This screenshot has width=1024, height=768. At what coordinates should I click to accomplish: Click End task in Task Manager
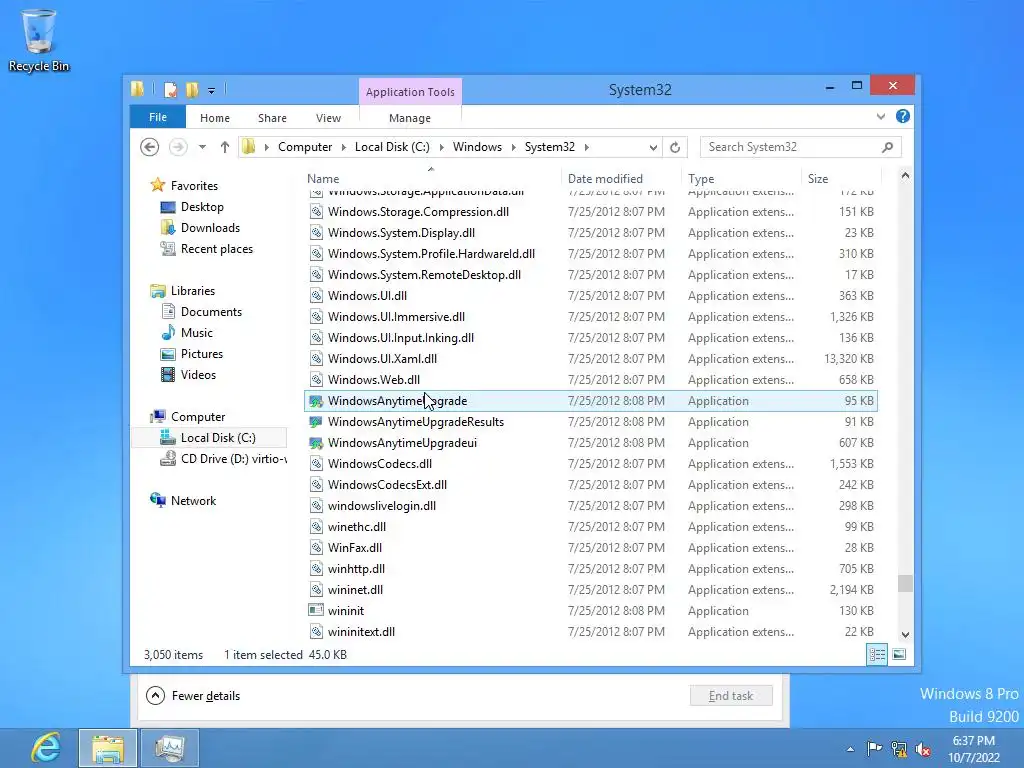[x=731, y=696]
